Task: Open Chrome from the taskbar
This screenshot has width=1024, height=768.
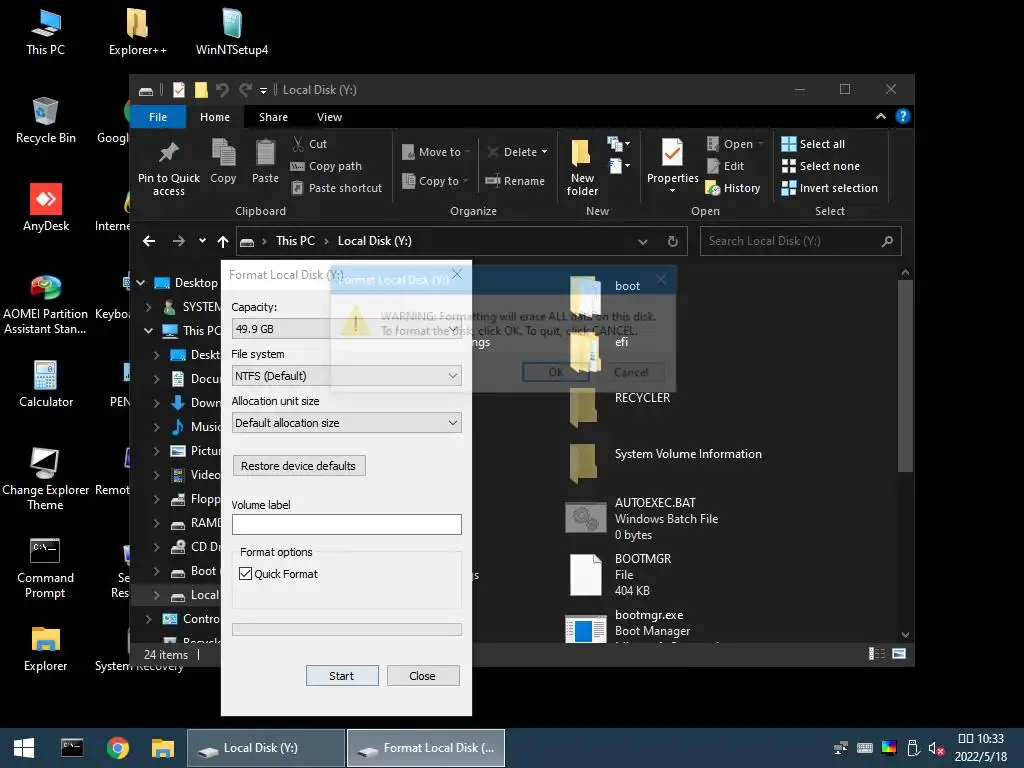Action: pyautogui.click(x=118, y=748)
